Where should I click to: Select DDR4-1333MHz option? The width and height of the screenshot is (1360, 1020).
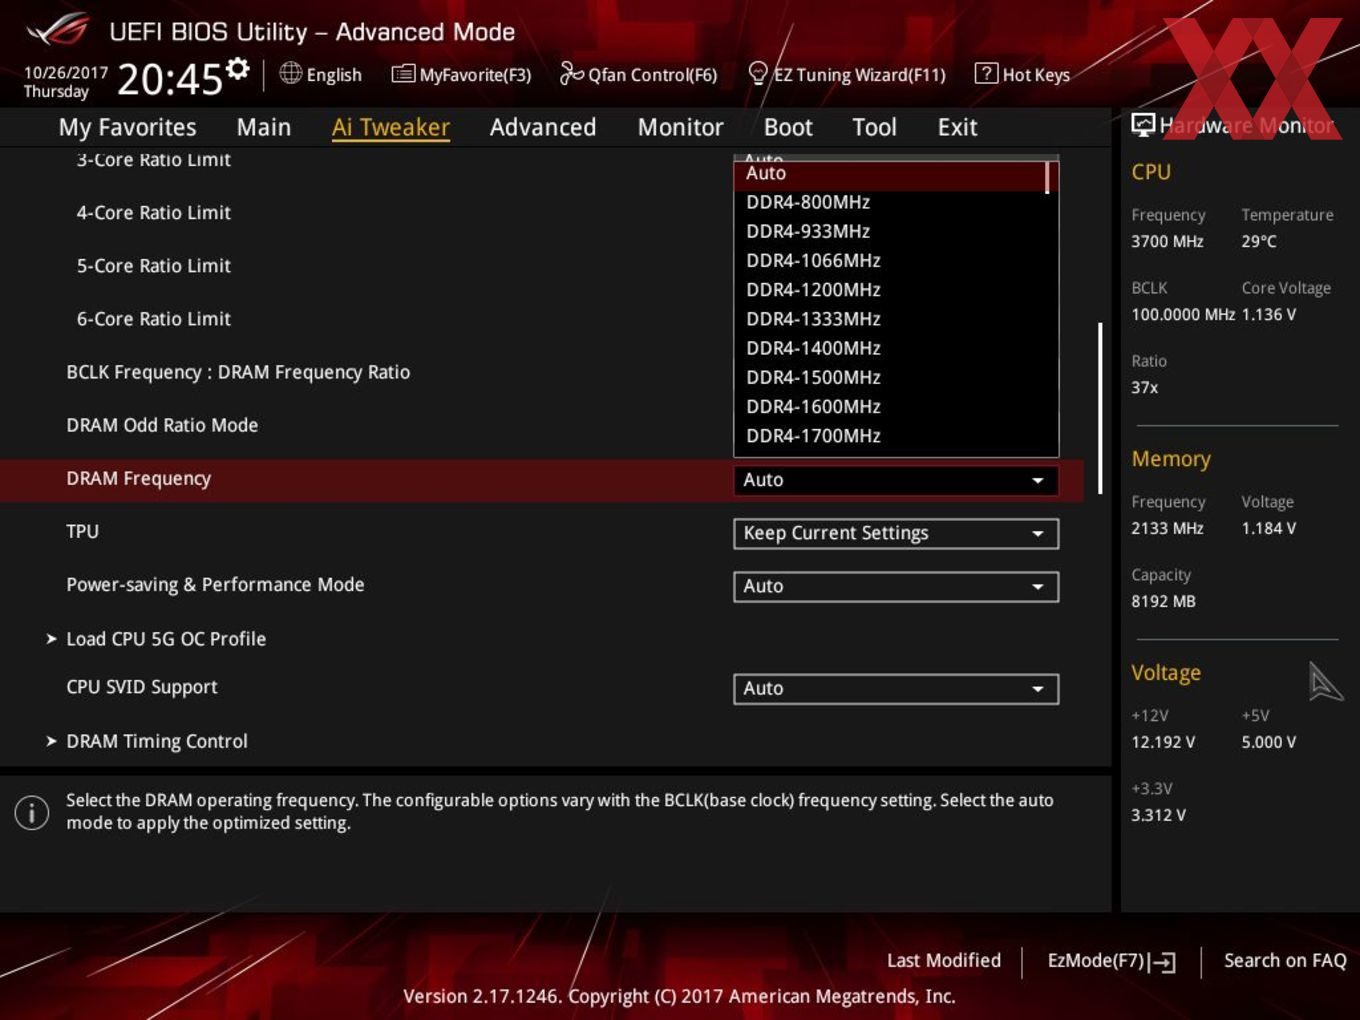tap(889, 319)
